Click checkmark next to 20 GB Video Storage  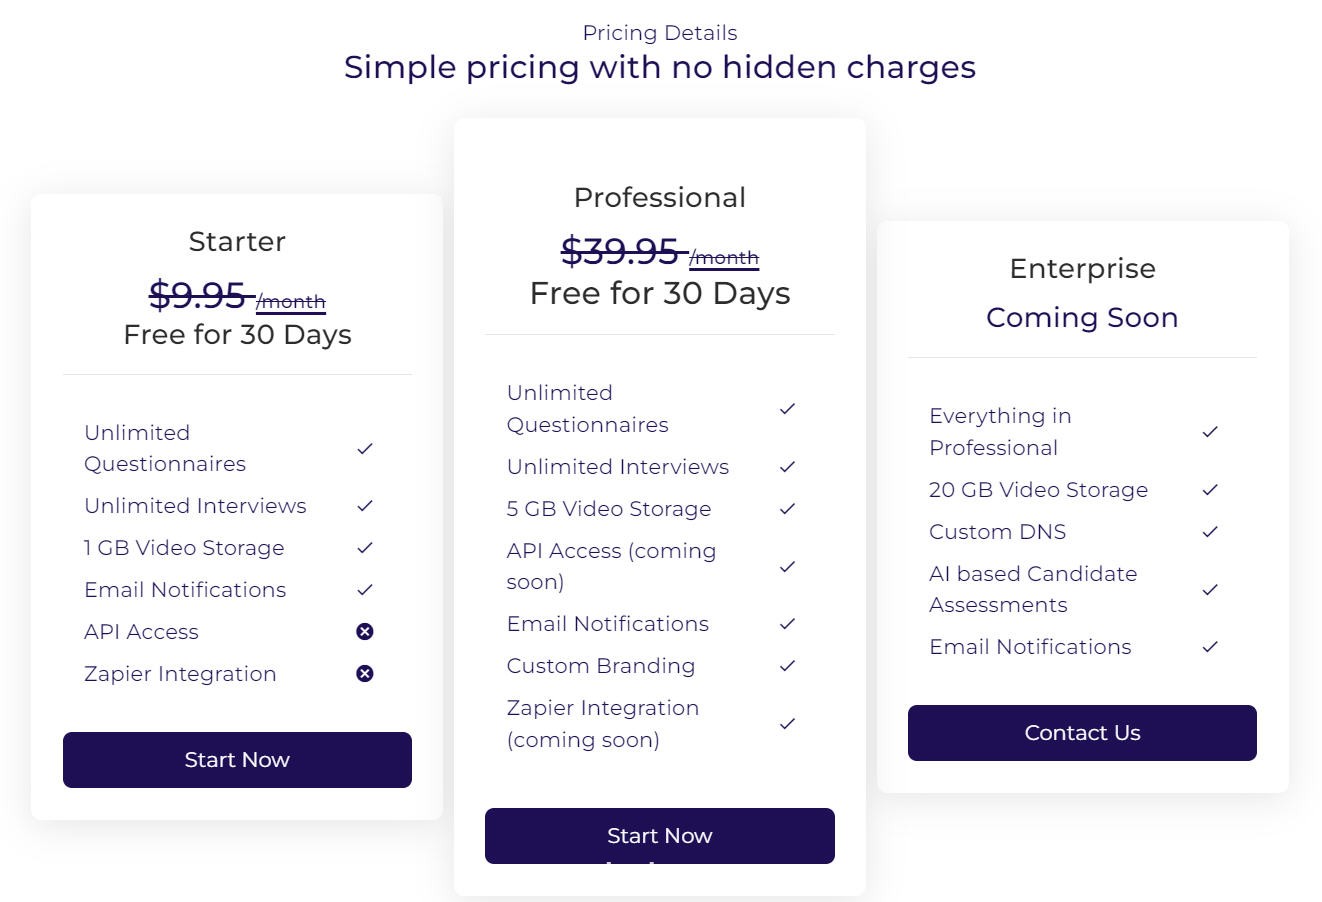[x=1210, y=490]
